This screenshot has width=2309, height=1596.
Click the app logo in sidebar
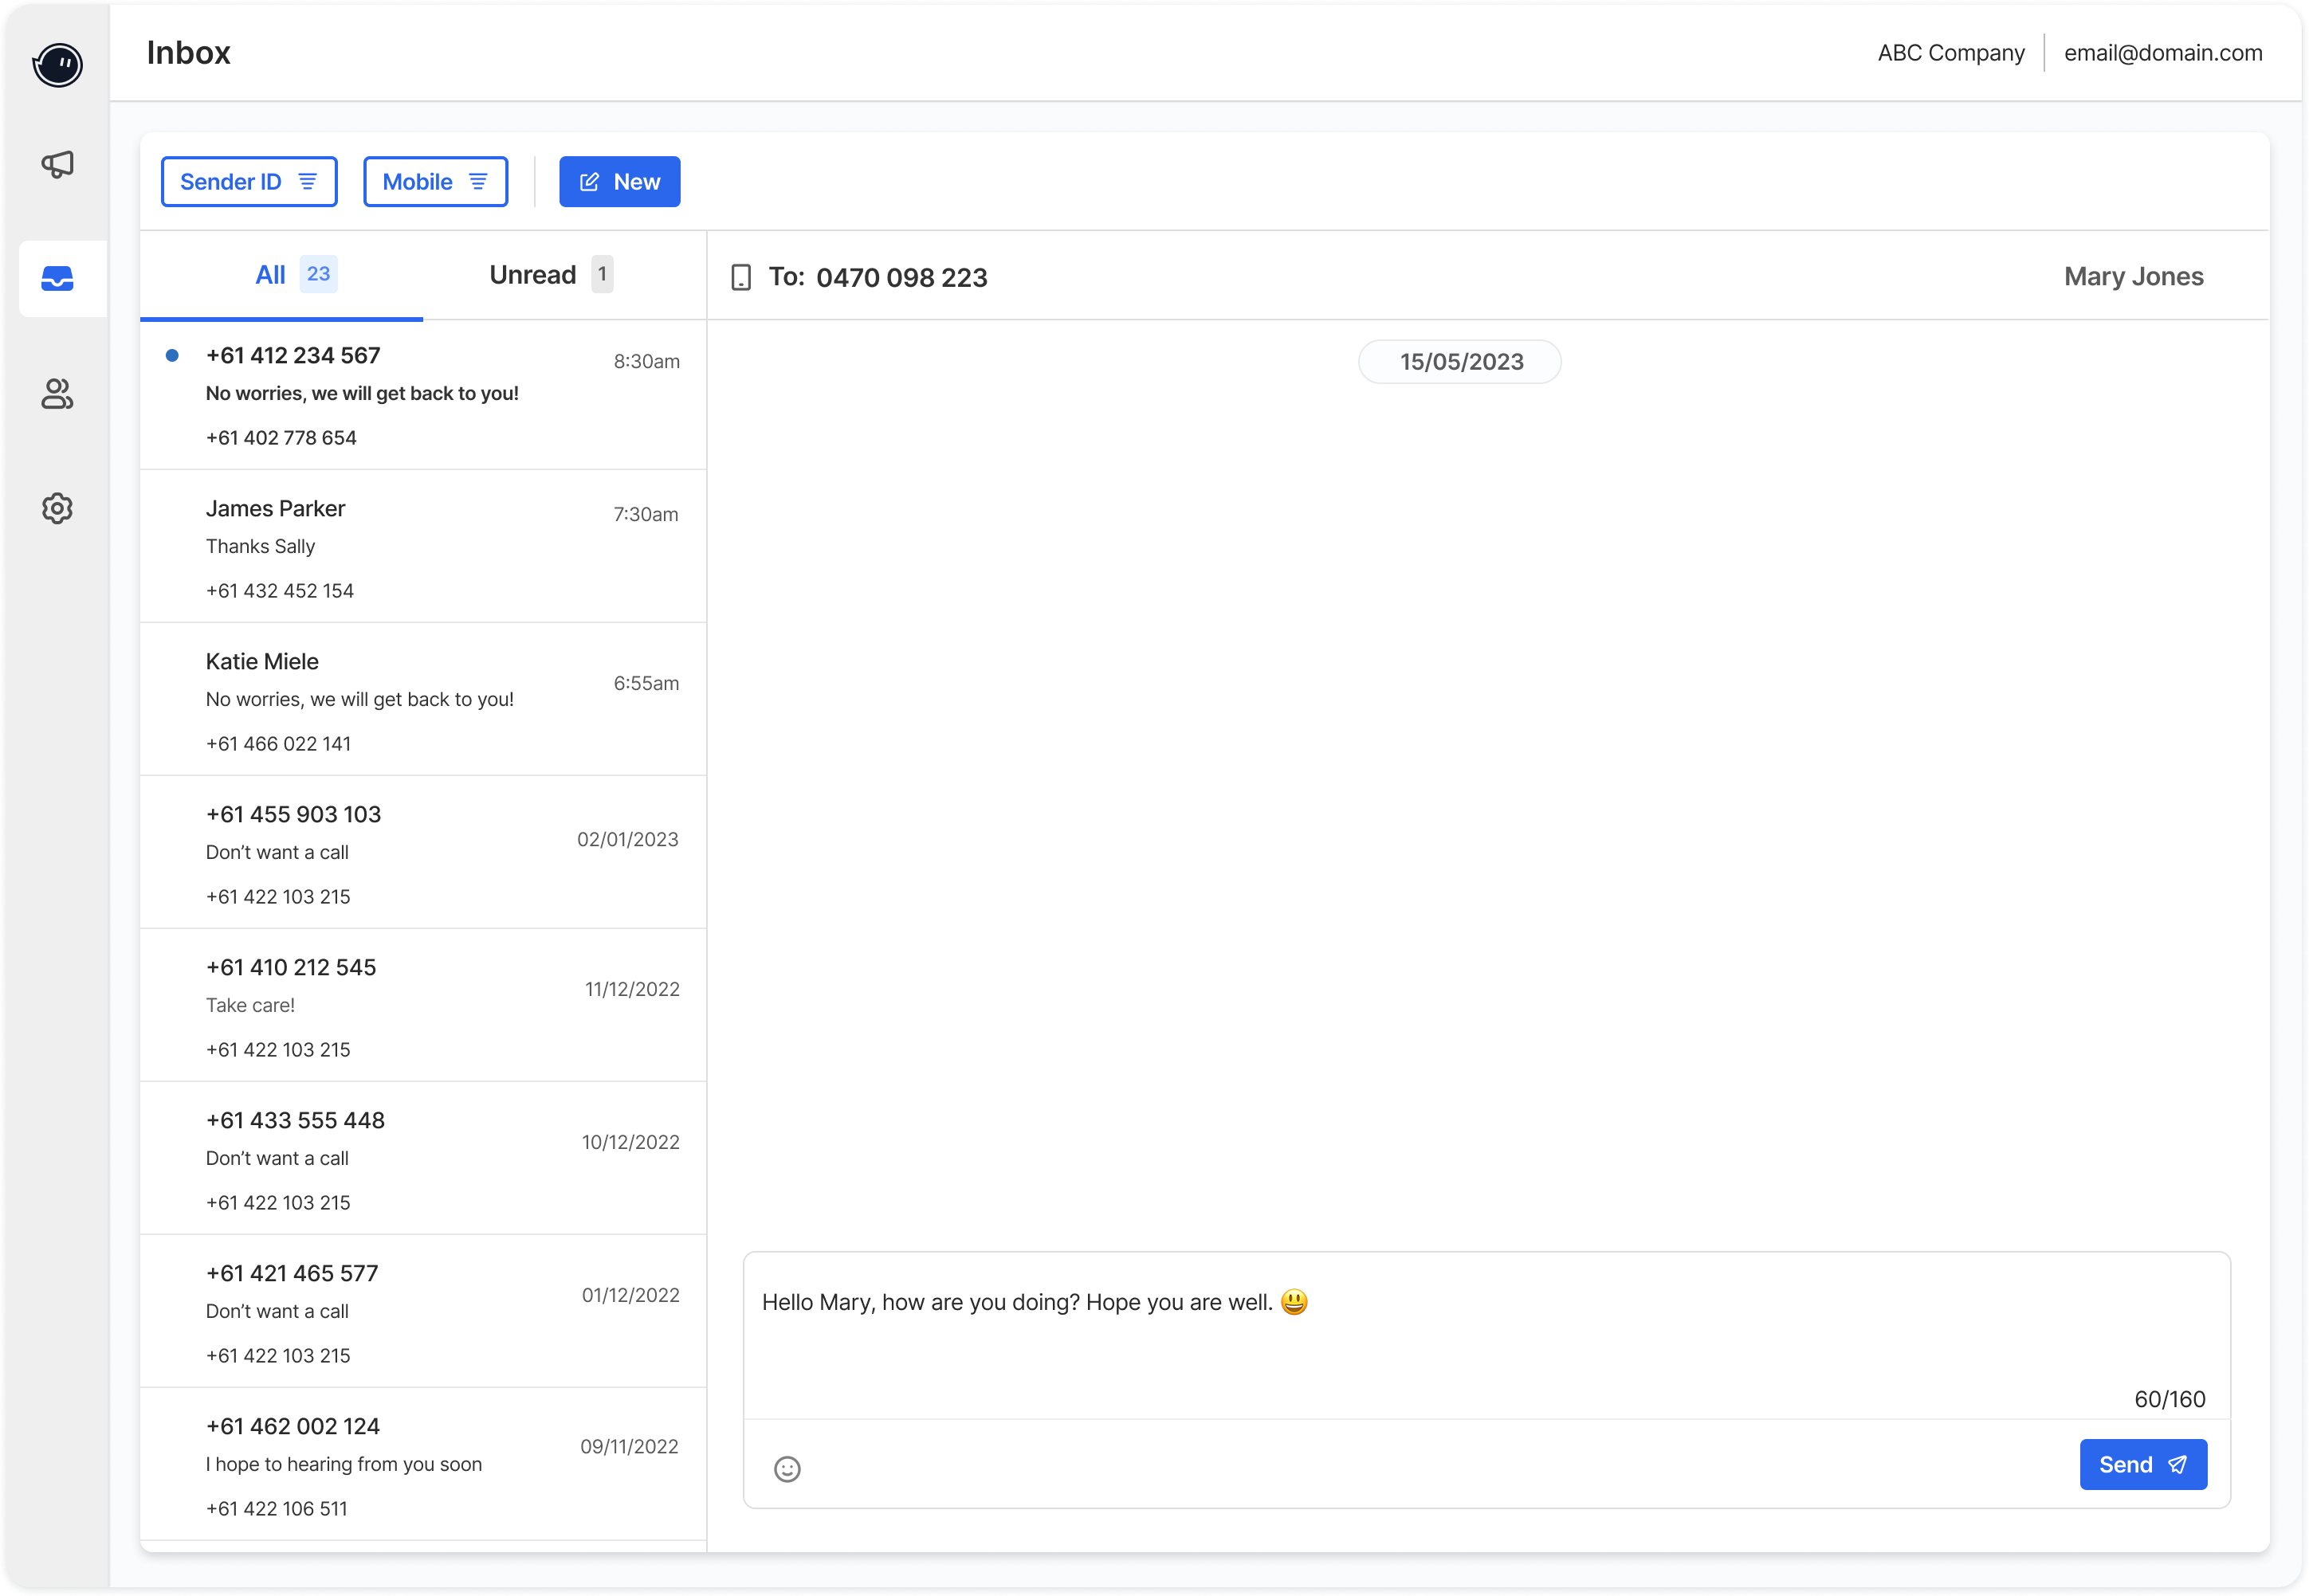click(x=57, y=65)
